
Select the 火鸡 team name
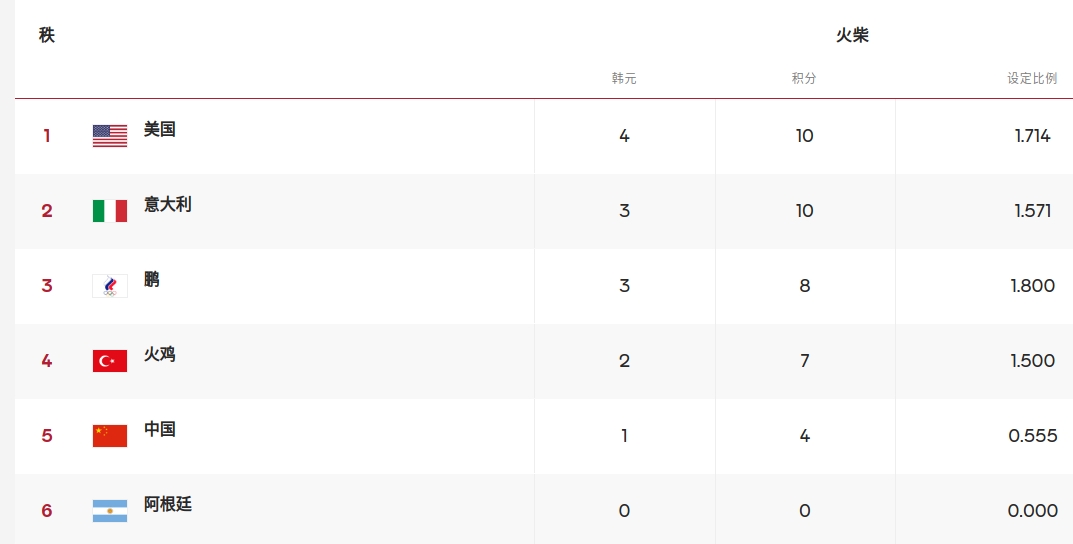[x=160, y=354]
